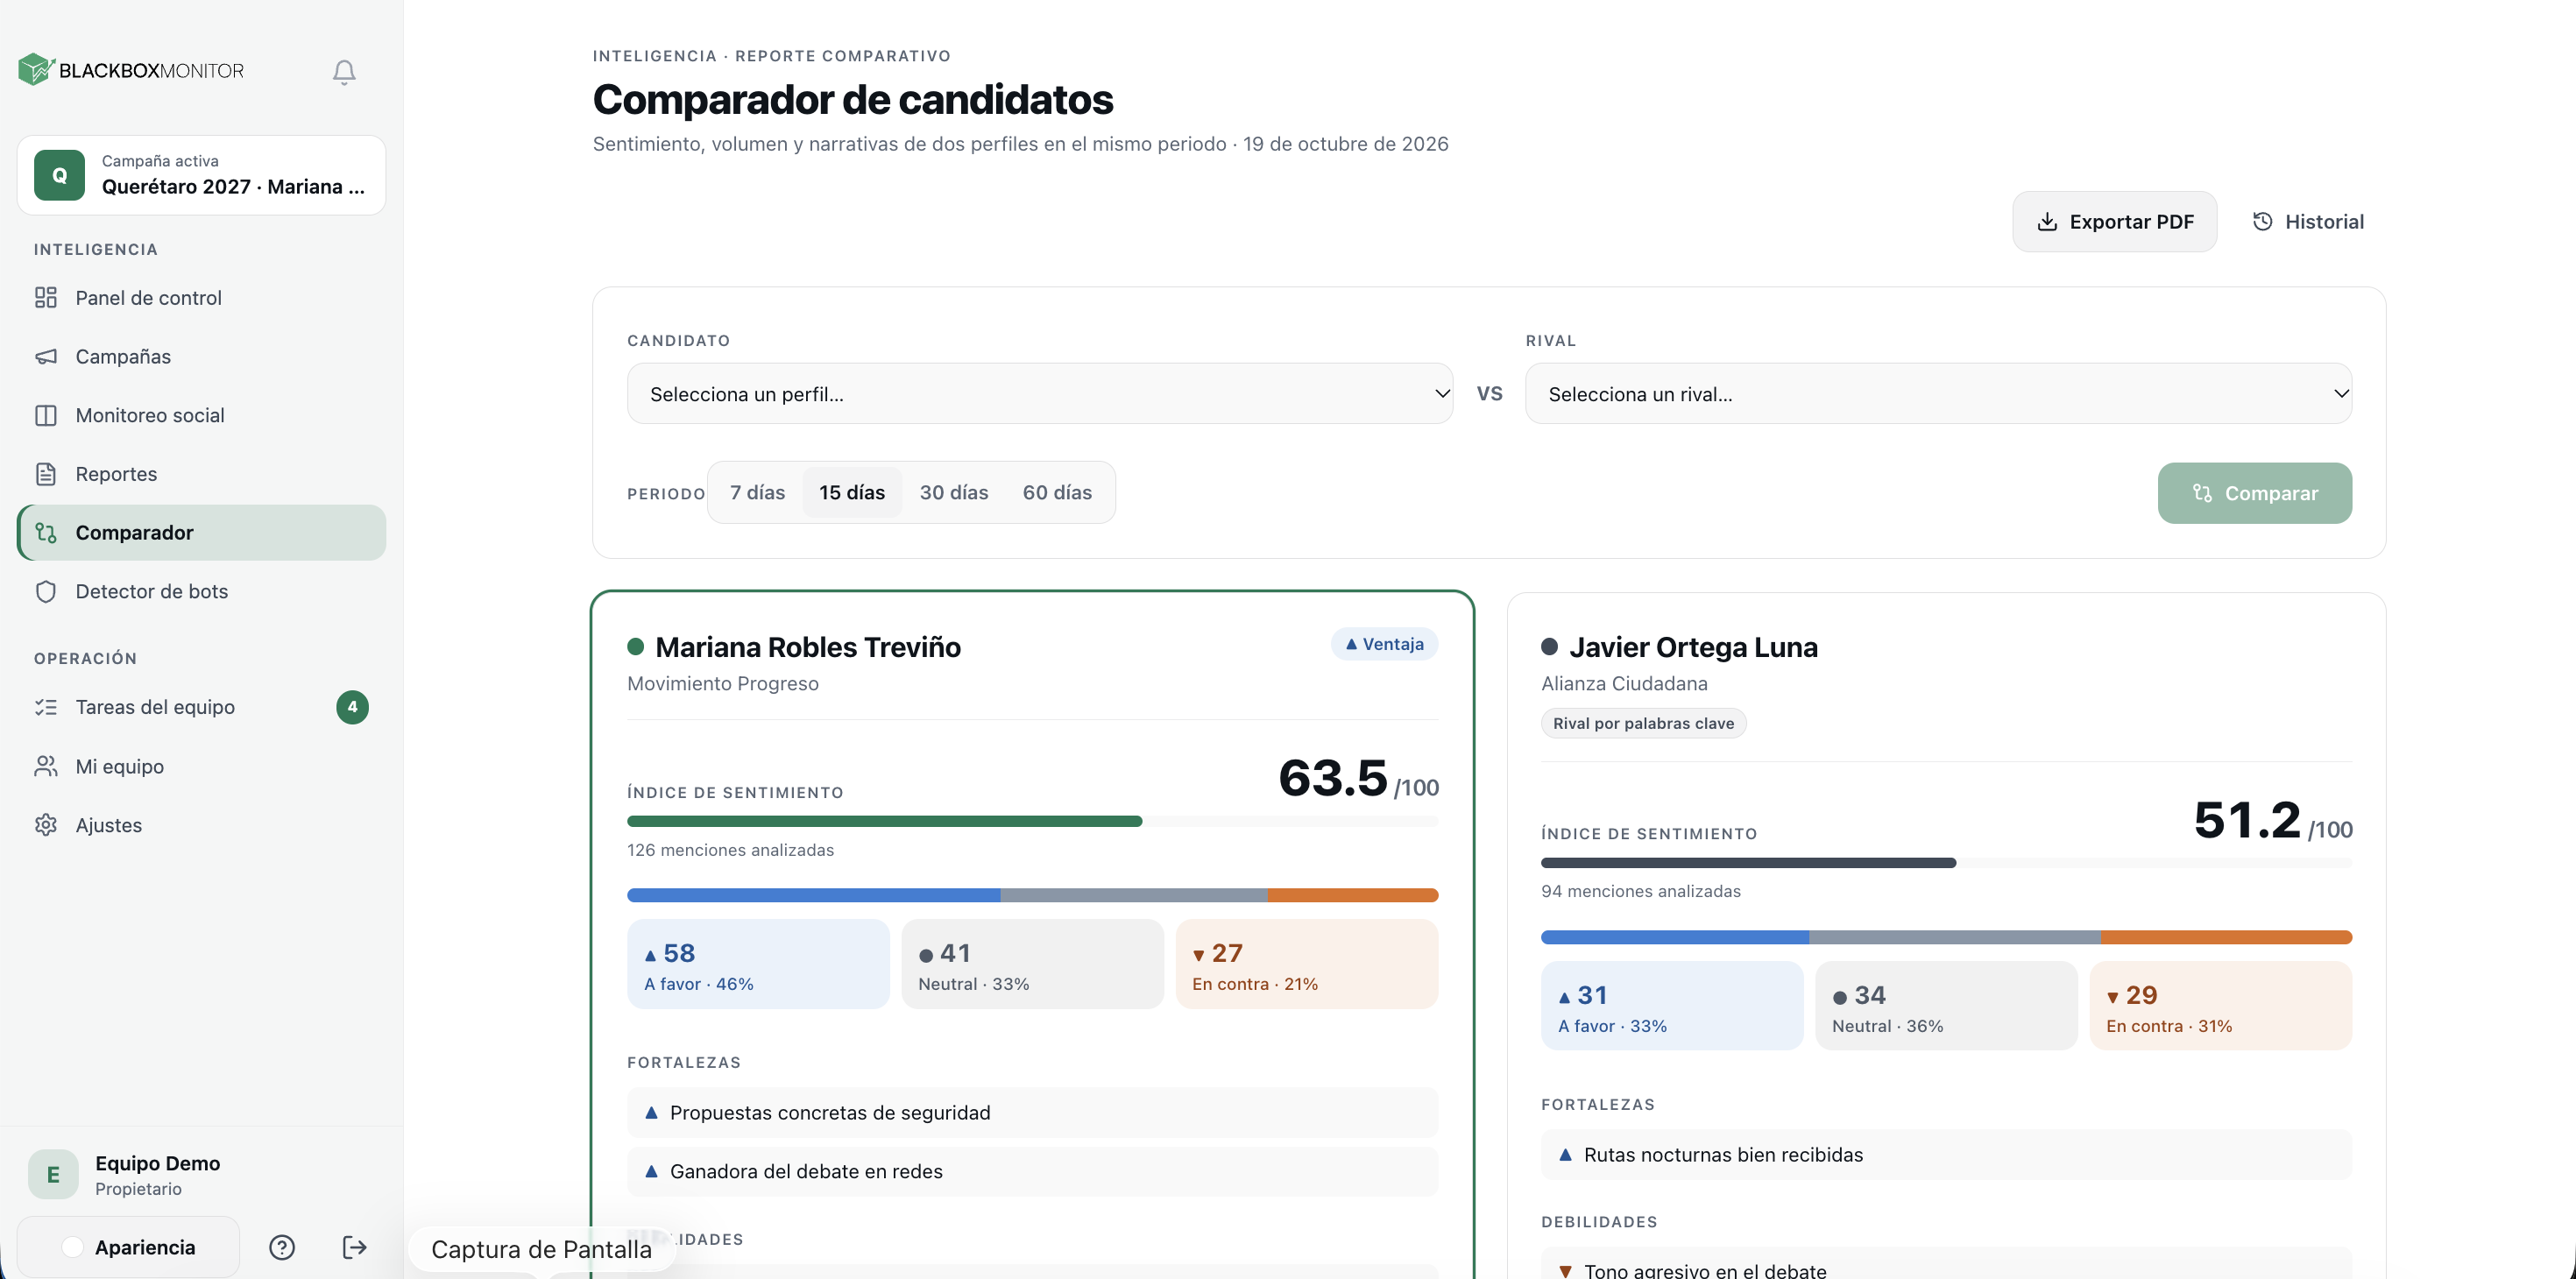Open the Reportes page
Viewport: 2576px width, 1279px height.
[x=201, y=473]
